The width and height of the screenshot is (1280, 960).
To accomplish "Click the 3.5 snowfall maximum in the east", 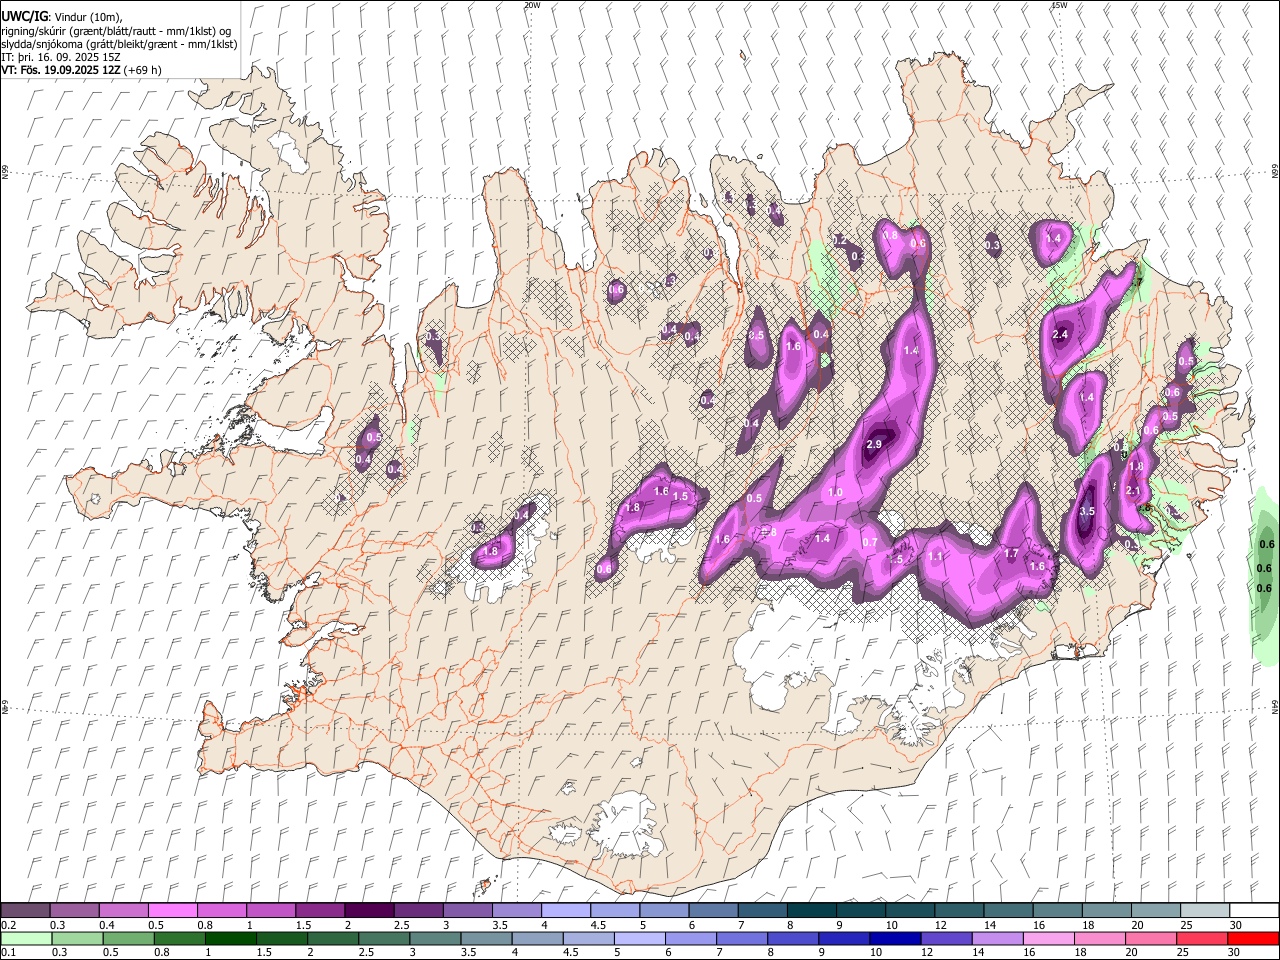I will click(1088, 511).
